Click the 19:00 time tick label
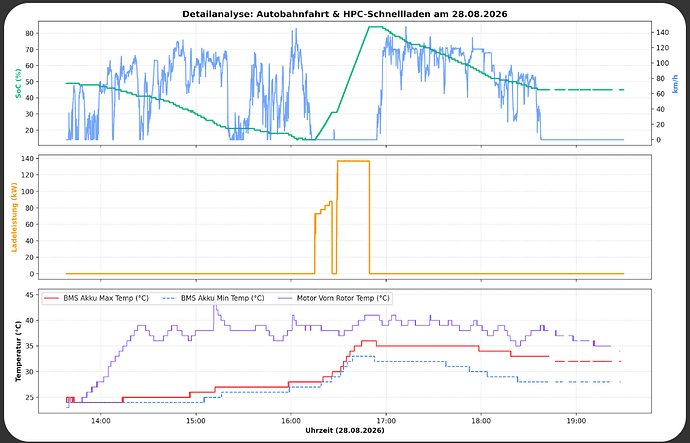 coord(576,421)
